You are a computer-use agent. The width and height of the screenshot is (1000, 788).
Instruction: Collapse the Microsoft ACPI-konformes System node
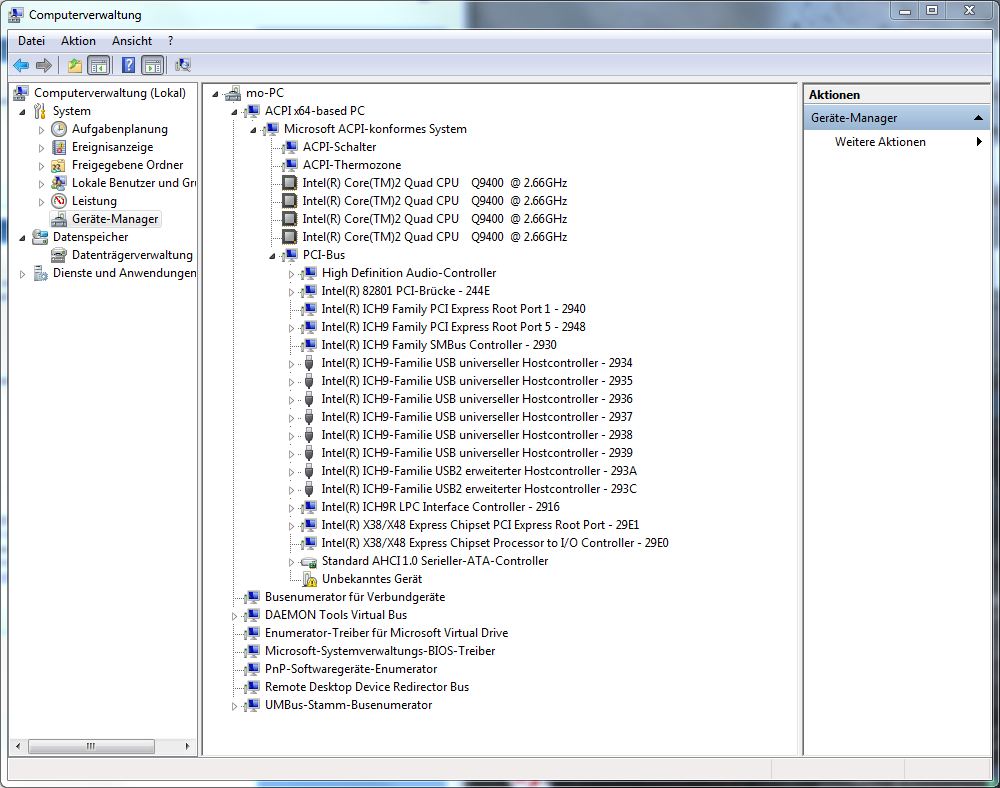pos(254,130)
